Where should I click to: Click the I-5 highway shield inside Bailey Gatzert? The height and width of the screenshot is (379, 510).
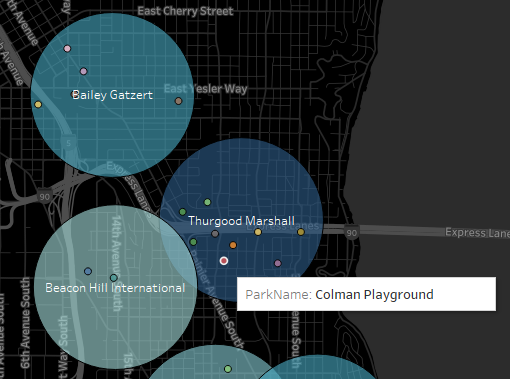(x=69, y=143)
